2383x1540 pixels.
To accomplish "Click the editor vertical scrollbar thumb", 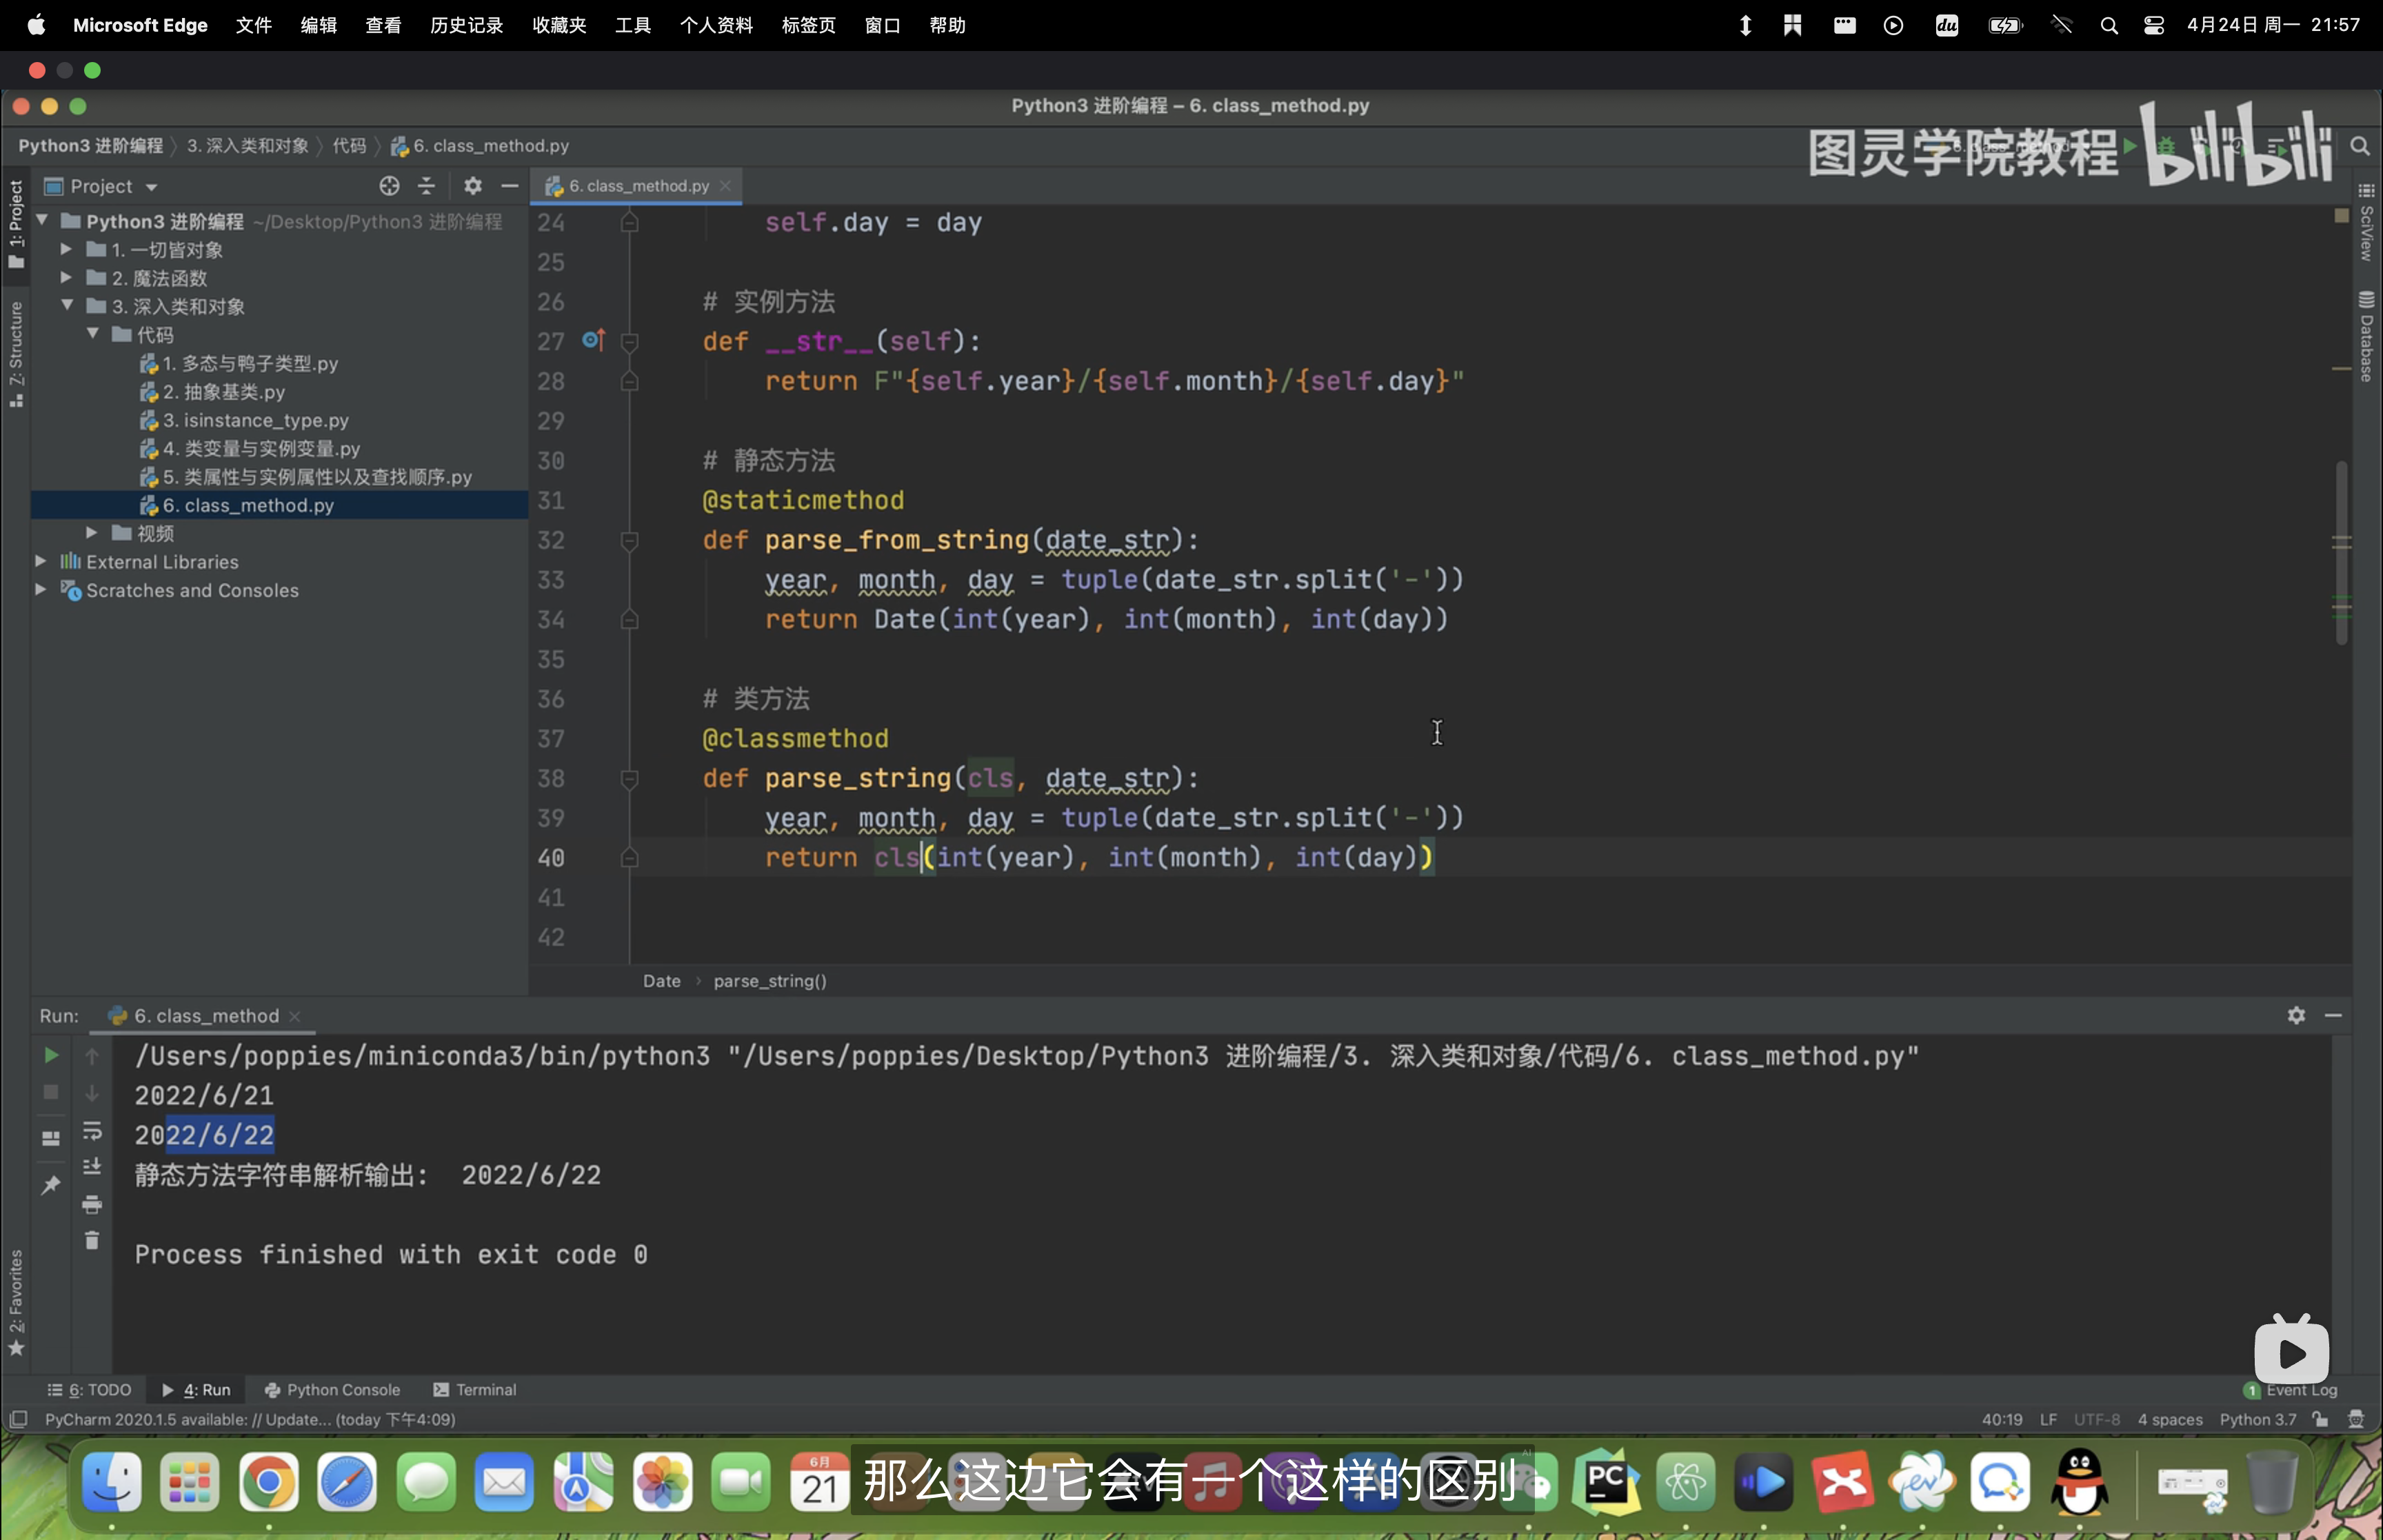I will point(2341,552).
